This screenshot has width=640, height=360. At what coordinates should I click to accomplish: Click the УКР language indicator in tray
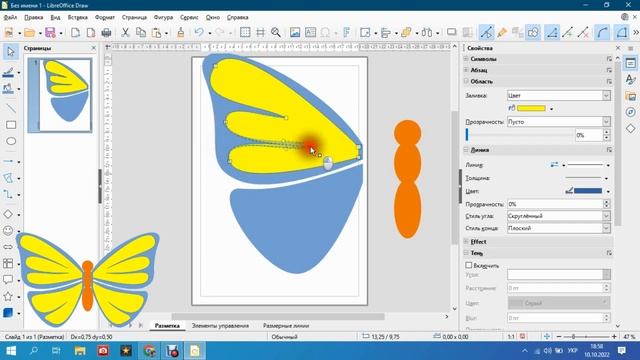[573, 351]
